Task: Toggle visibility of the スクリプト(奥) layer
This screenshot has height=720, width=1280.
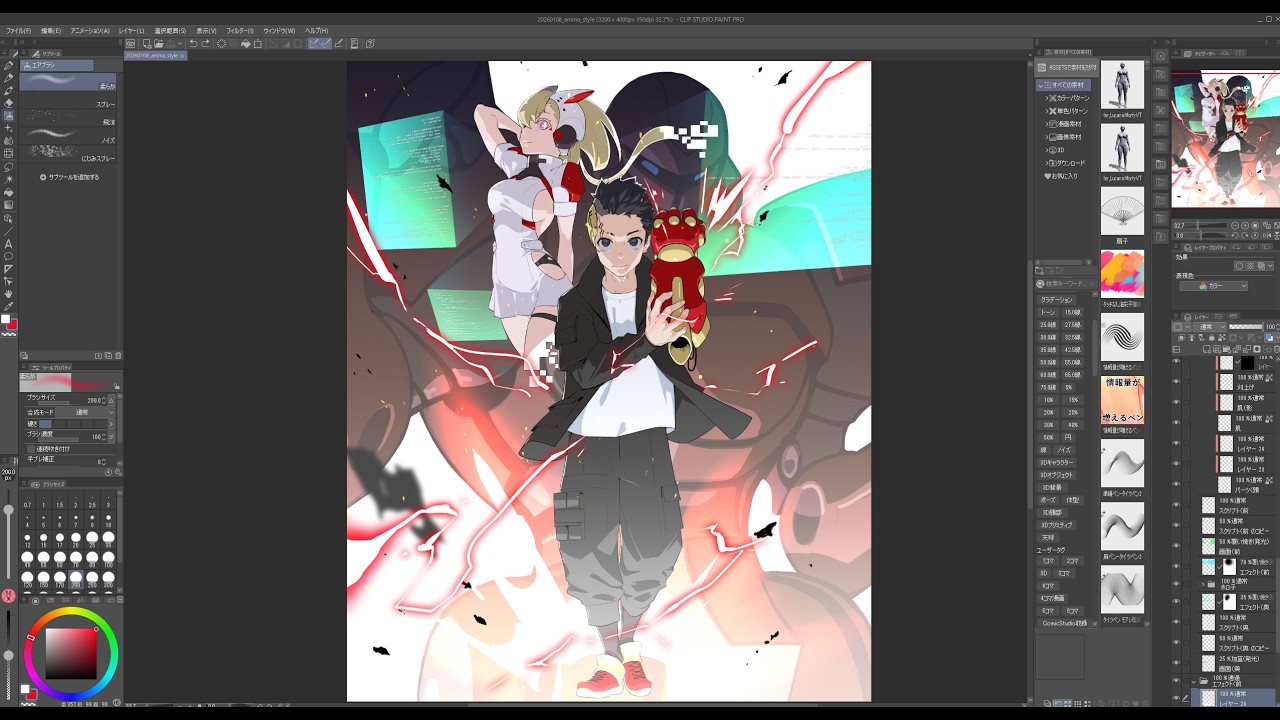Action: click(x=1176, y=622)
